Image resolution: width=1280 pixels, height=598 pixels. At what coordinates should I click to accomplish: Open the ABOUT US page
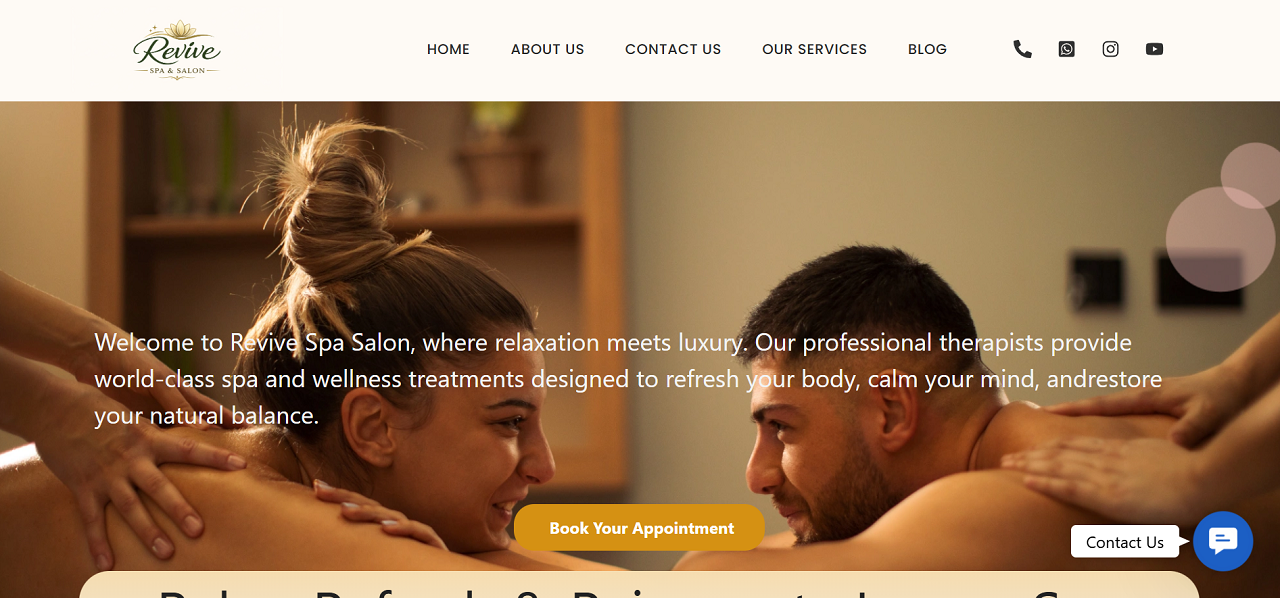pos(547,49)
